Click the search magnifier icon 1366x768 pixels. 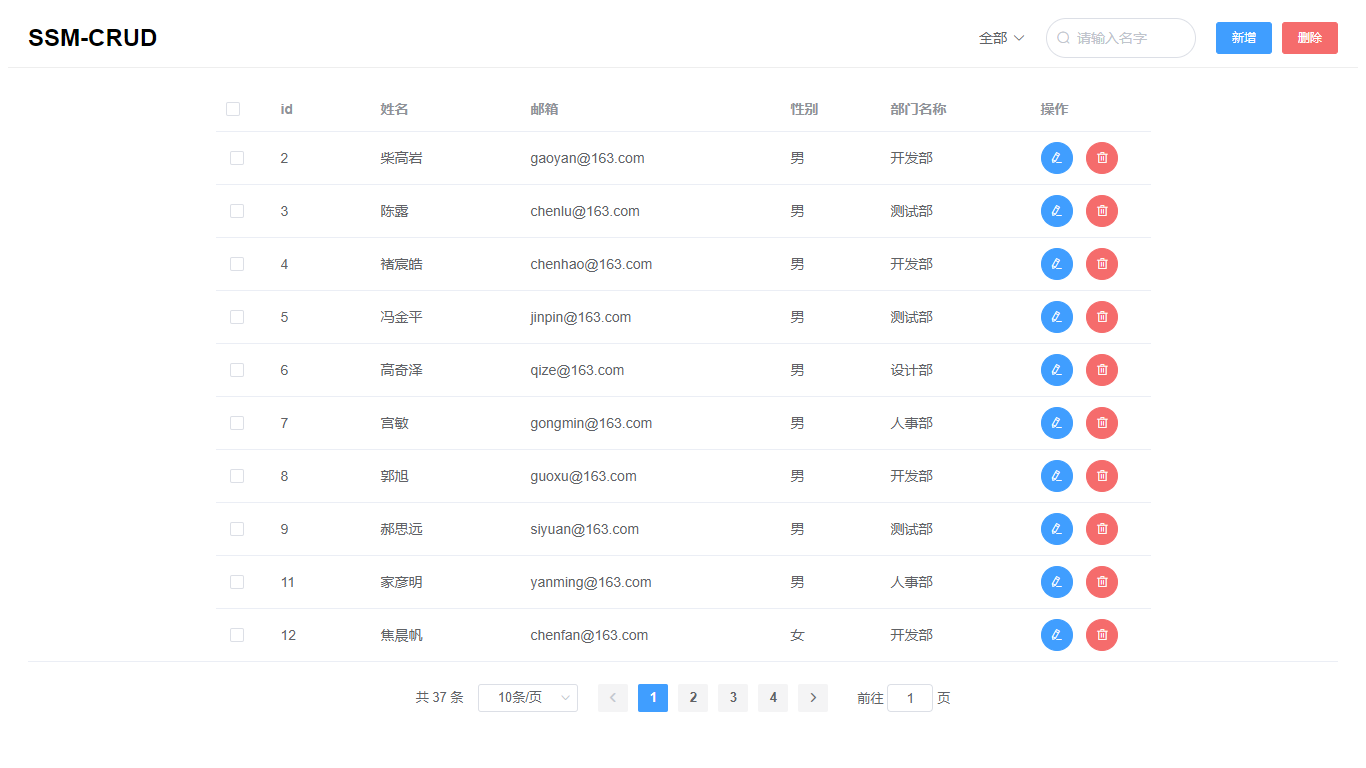tap(1064, 38)
